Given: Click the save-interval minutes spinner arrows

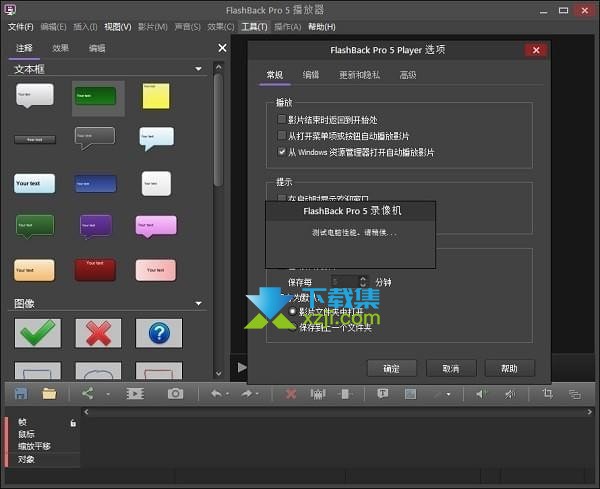Looking at the screenshot, I should tap(363, 282).
